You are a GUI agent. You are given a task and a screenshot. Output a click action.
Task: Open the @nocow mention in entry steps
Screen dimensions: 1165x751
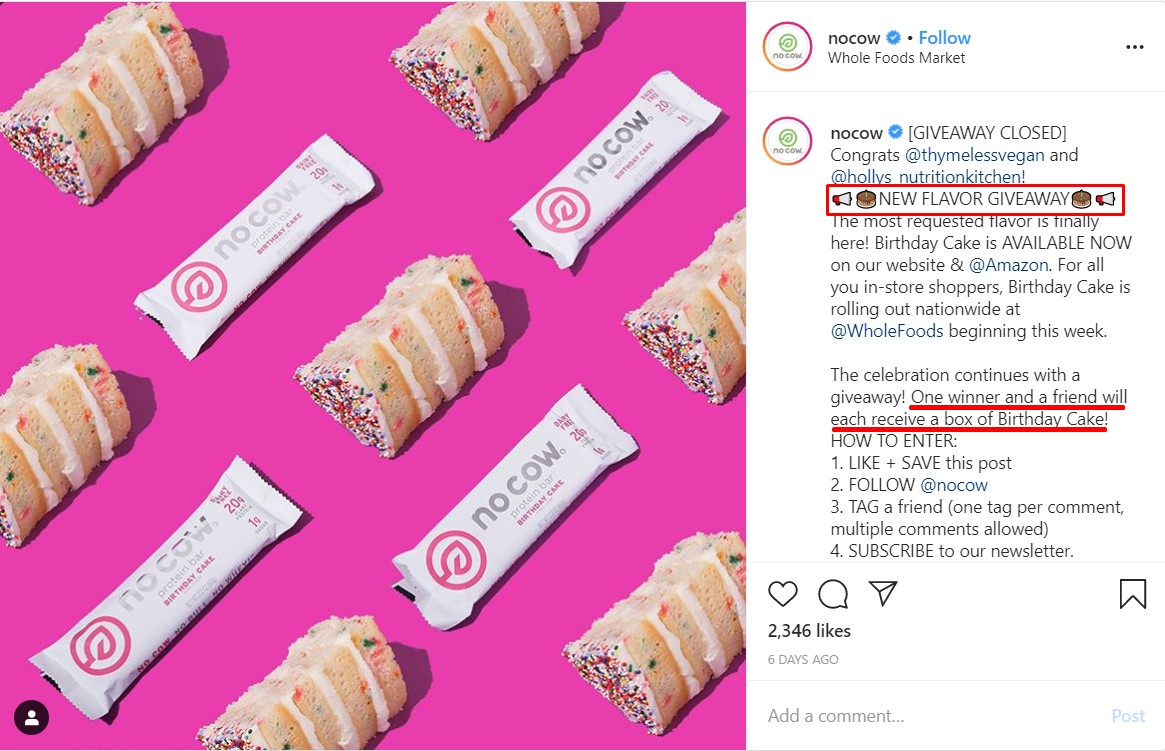point(954,485)
